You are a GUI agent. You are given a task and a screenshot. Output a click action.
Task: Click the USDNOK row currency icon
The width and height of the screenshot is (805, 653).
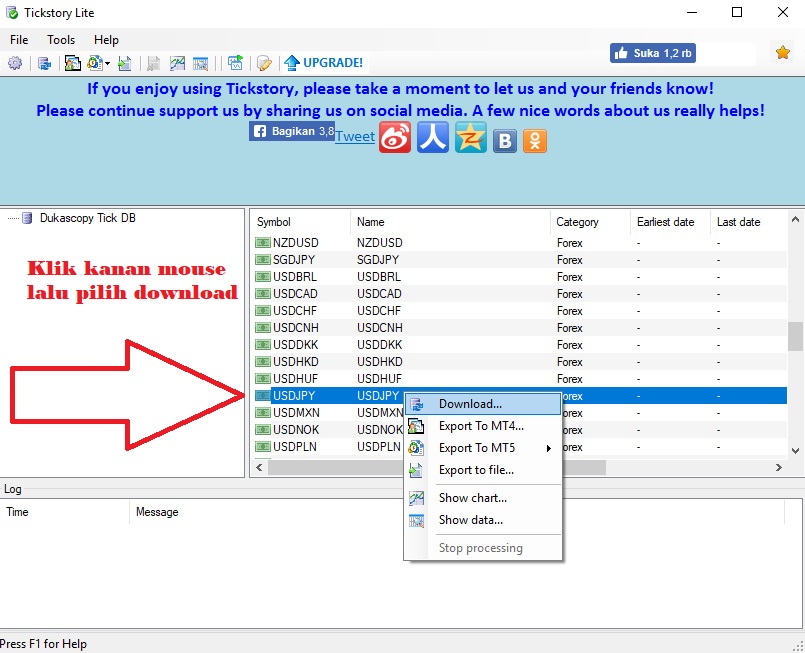263,430
